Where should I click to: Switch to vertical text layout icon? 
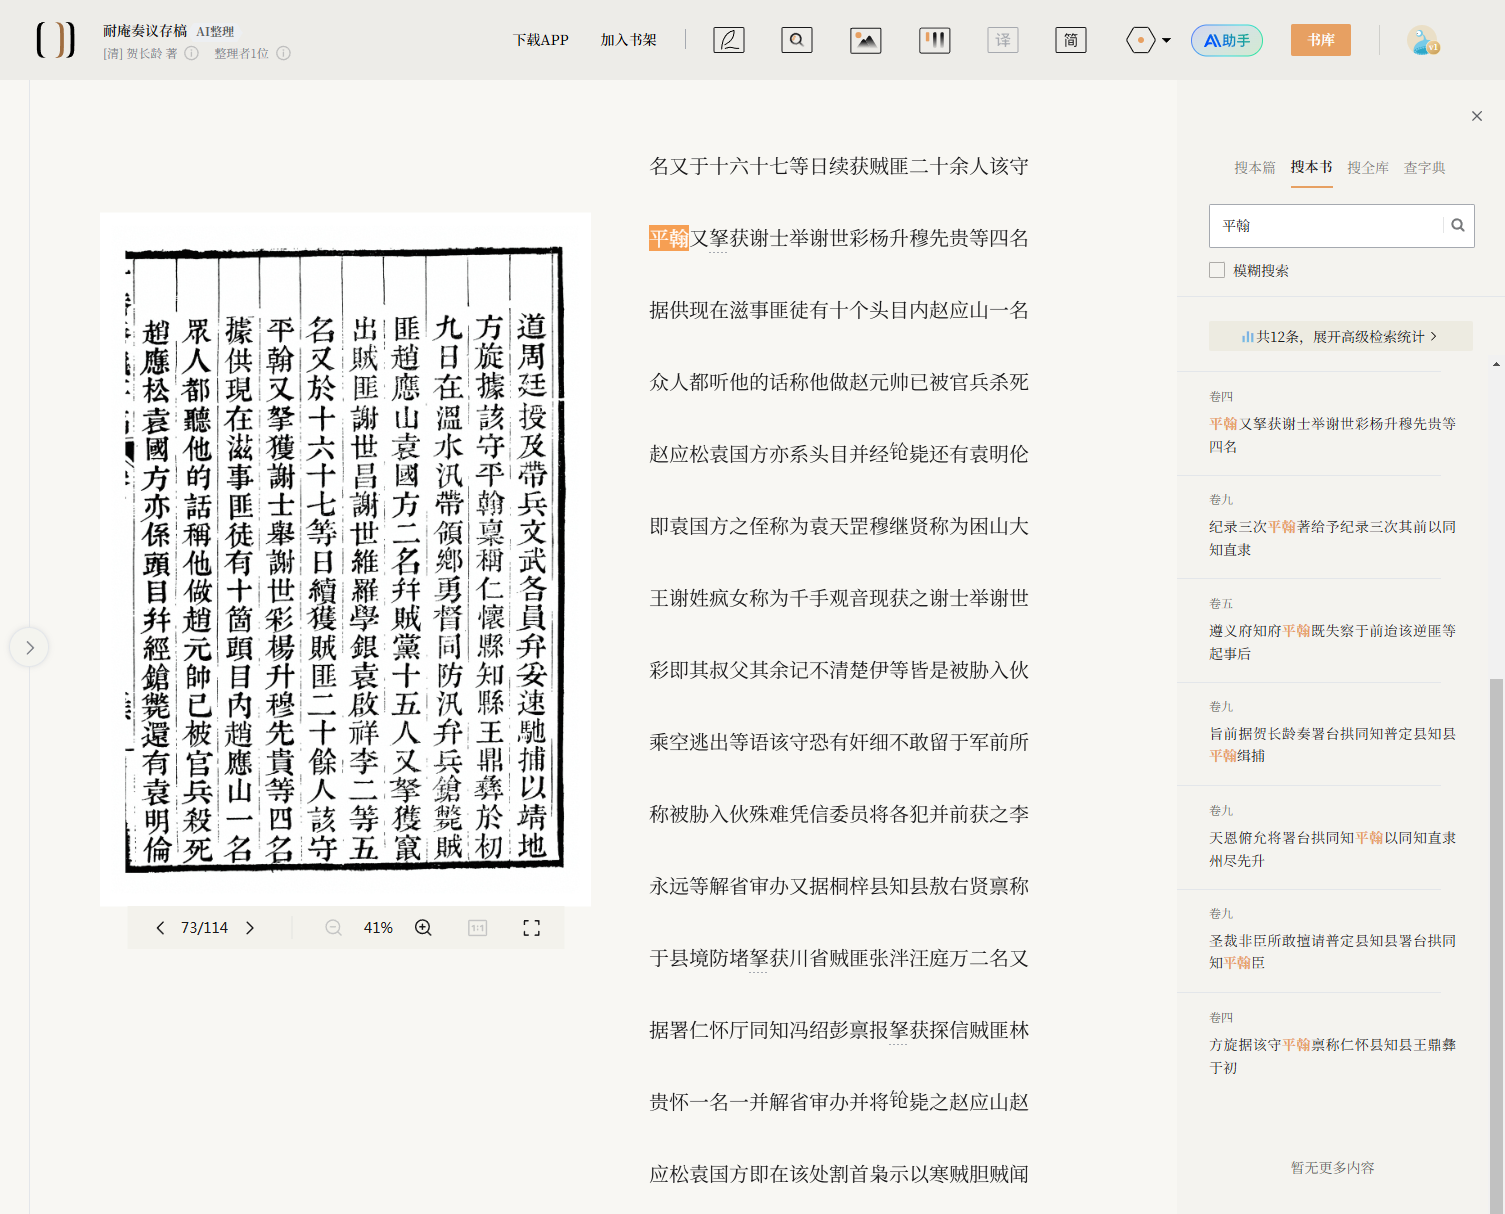[934, 40]
